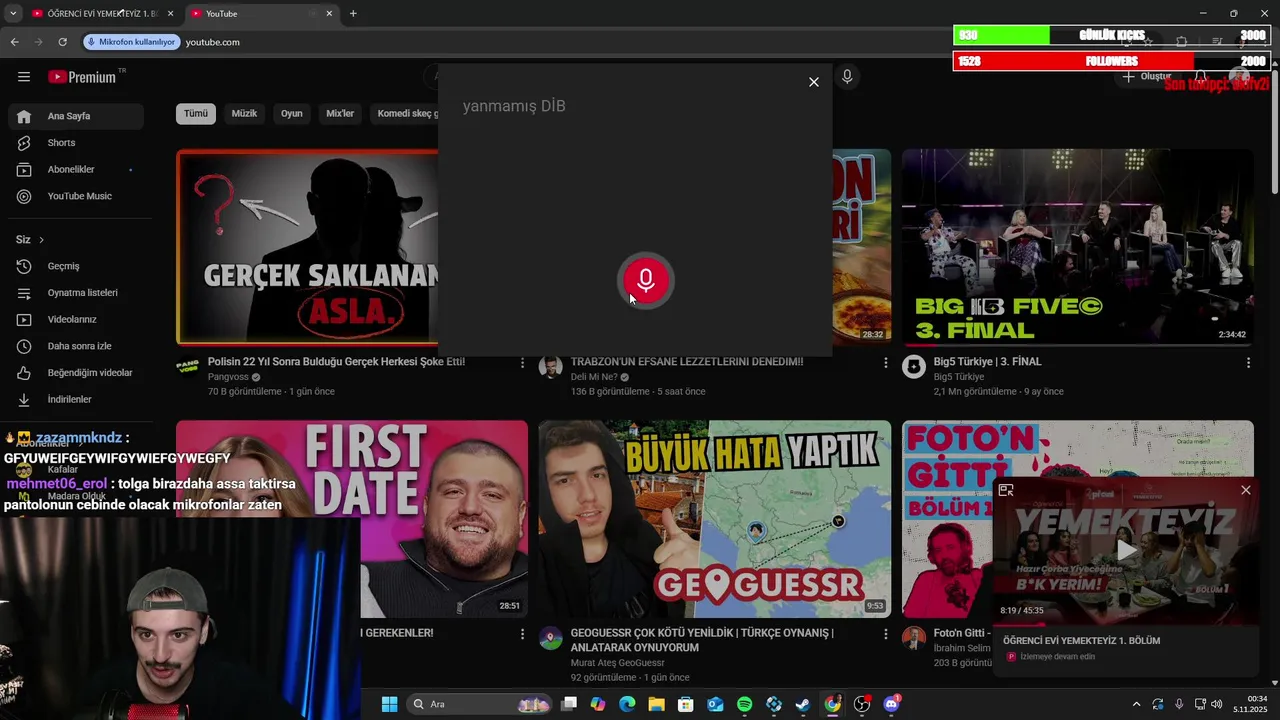
Task: Open Daha sonra izle list
Action: coord(76,346)
